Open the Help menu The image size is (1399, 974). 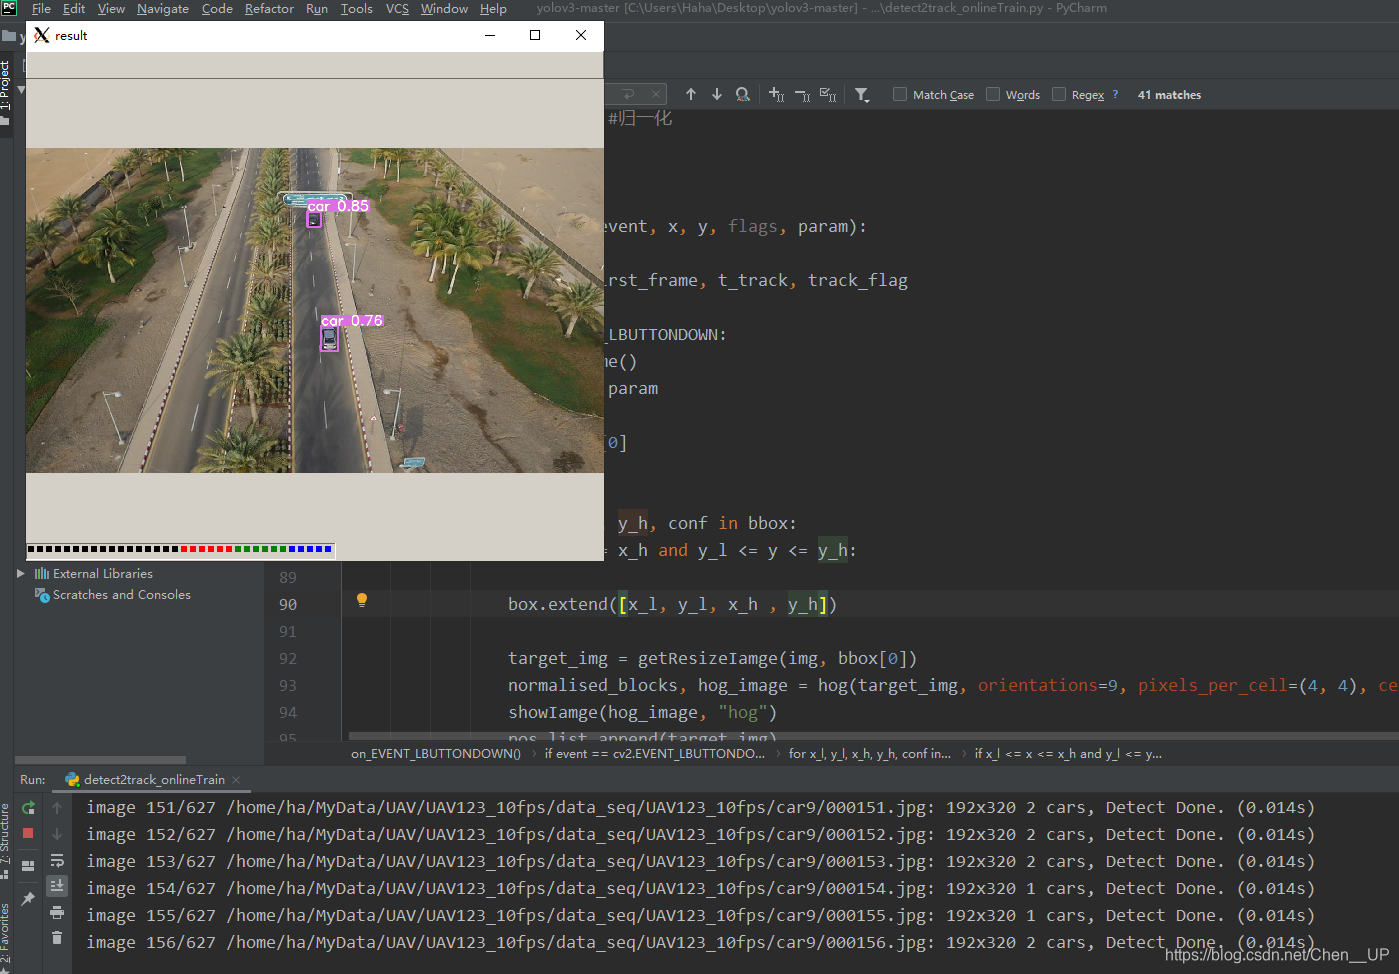tap(493, 9)
